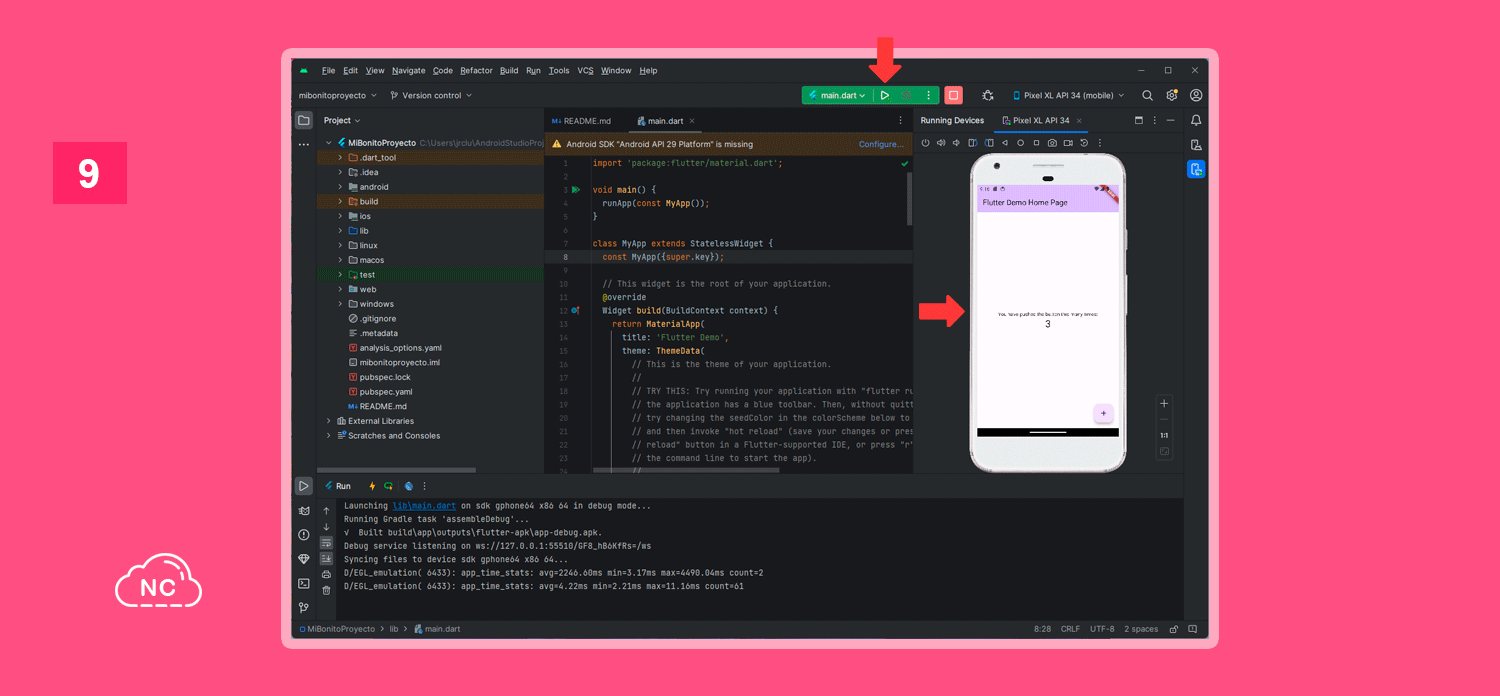1500x696 pixels.
Task: Open the Pixel XL API 34 (mobile) device selector
Action: (x=1068, y=95)
